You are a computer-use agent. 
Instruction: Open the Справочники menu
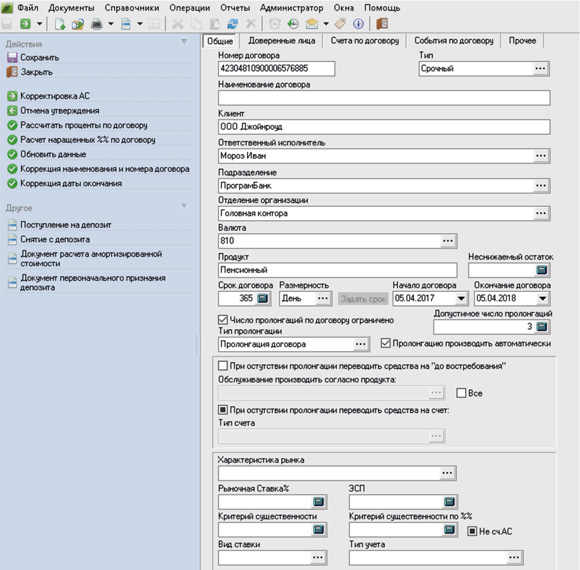(132, 8)
